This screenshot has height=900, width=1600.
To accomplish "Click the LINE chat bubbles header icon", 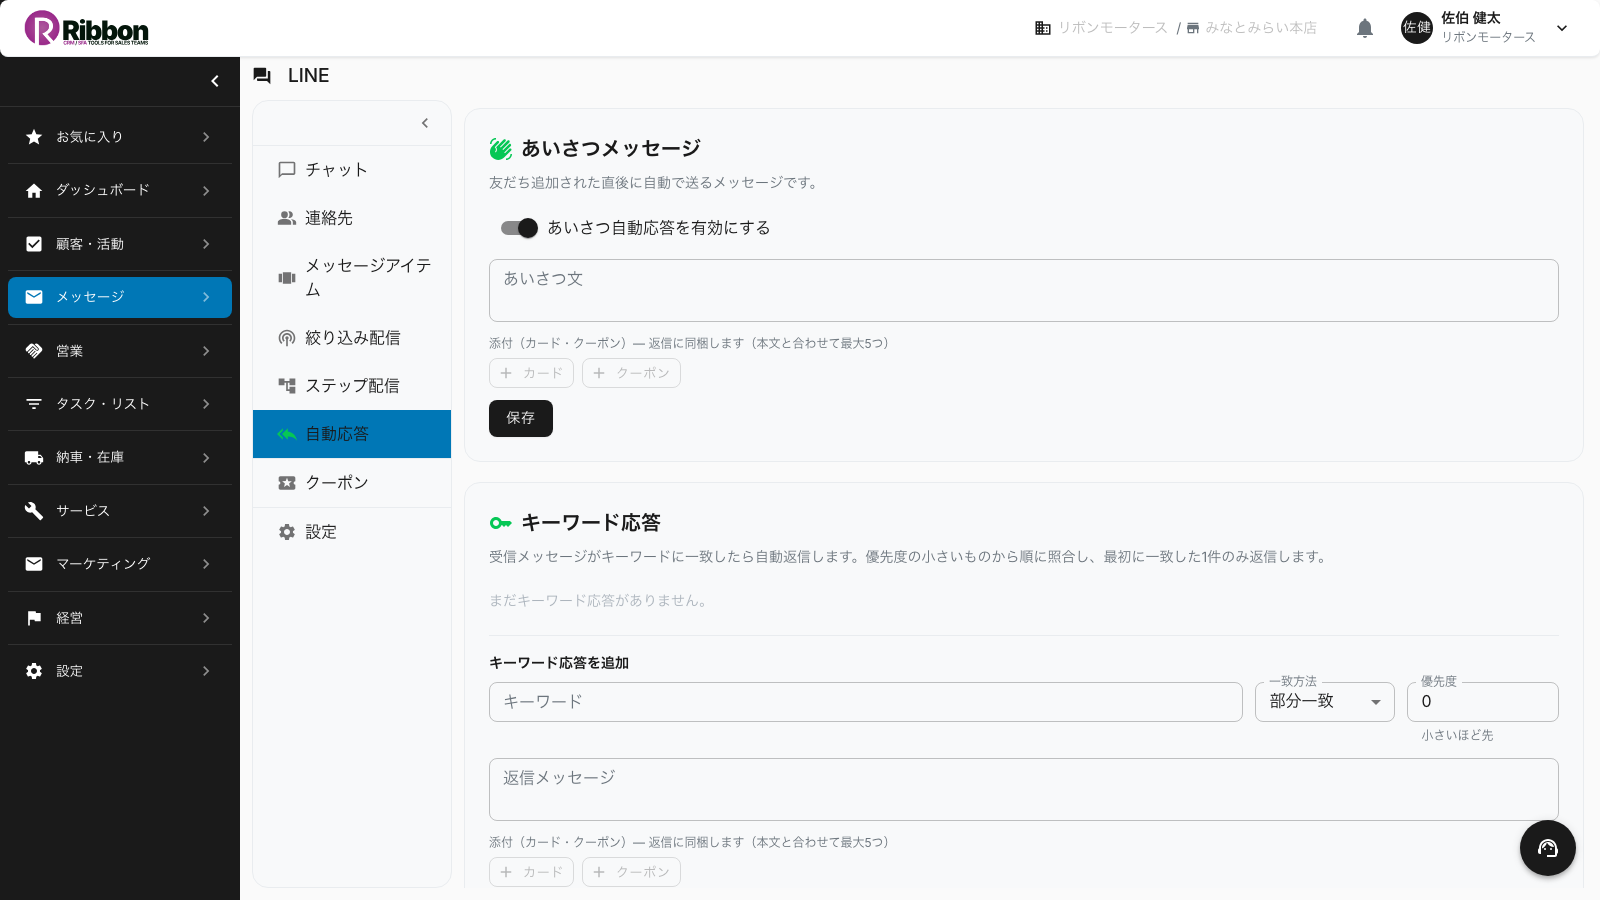I will click(262, 76).
